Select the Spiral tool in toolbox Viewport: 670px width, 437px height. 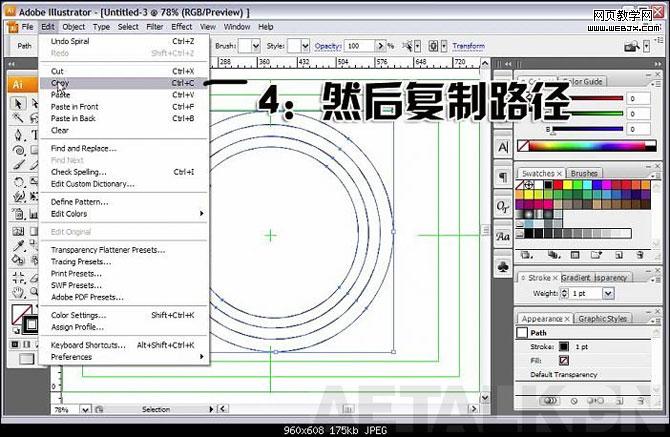click(18, 150)
